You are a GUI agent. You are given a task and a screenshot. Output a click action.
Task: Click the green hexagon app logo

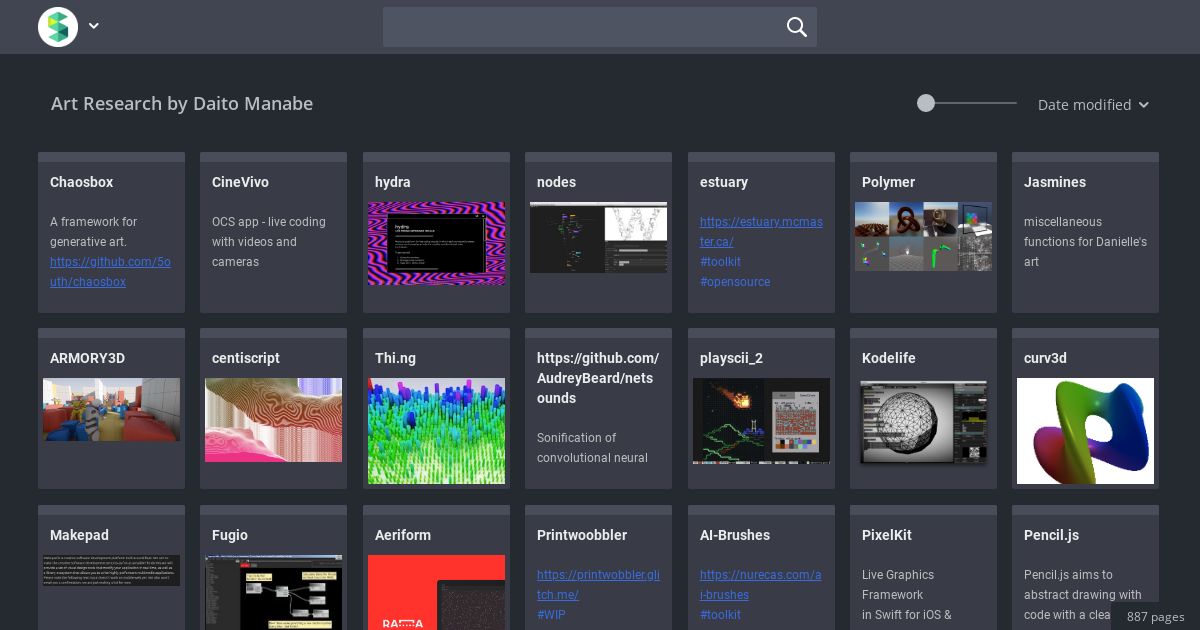pyautogui.click(x=58, y=26)
